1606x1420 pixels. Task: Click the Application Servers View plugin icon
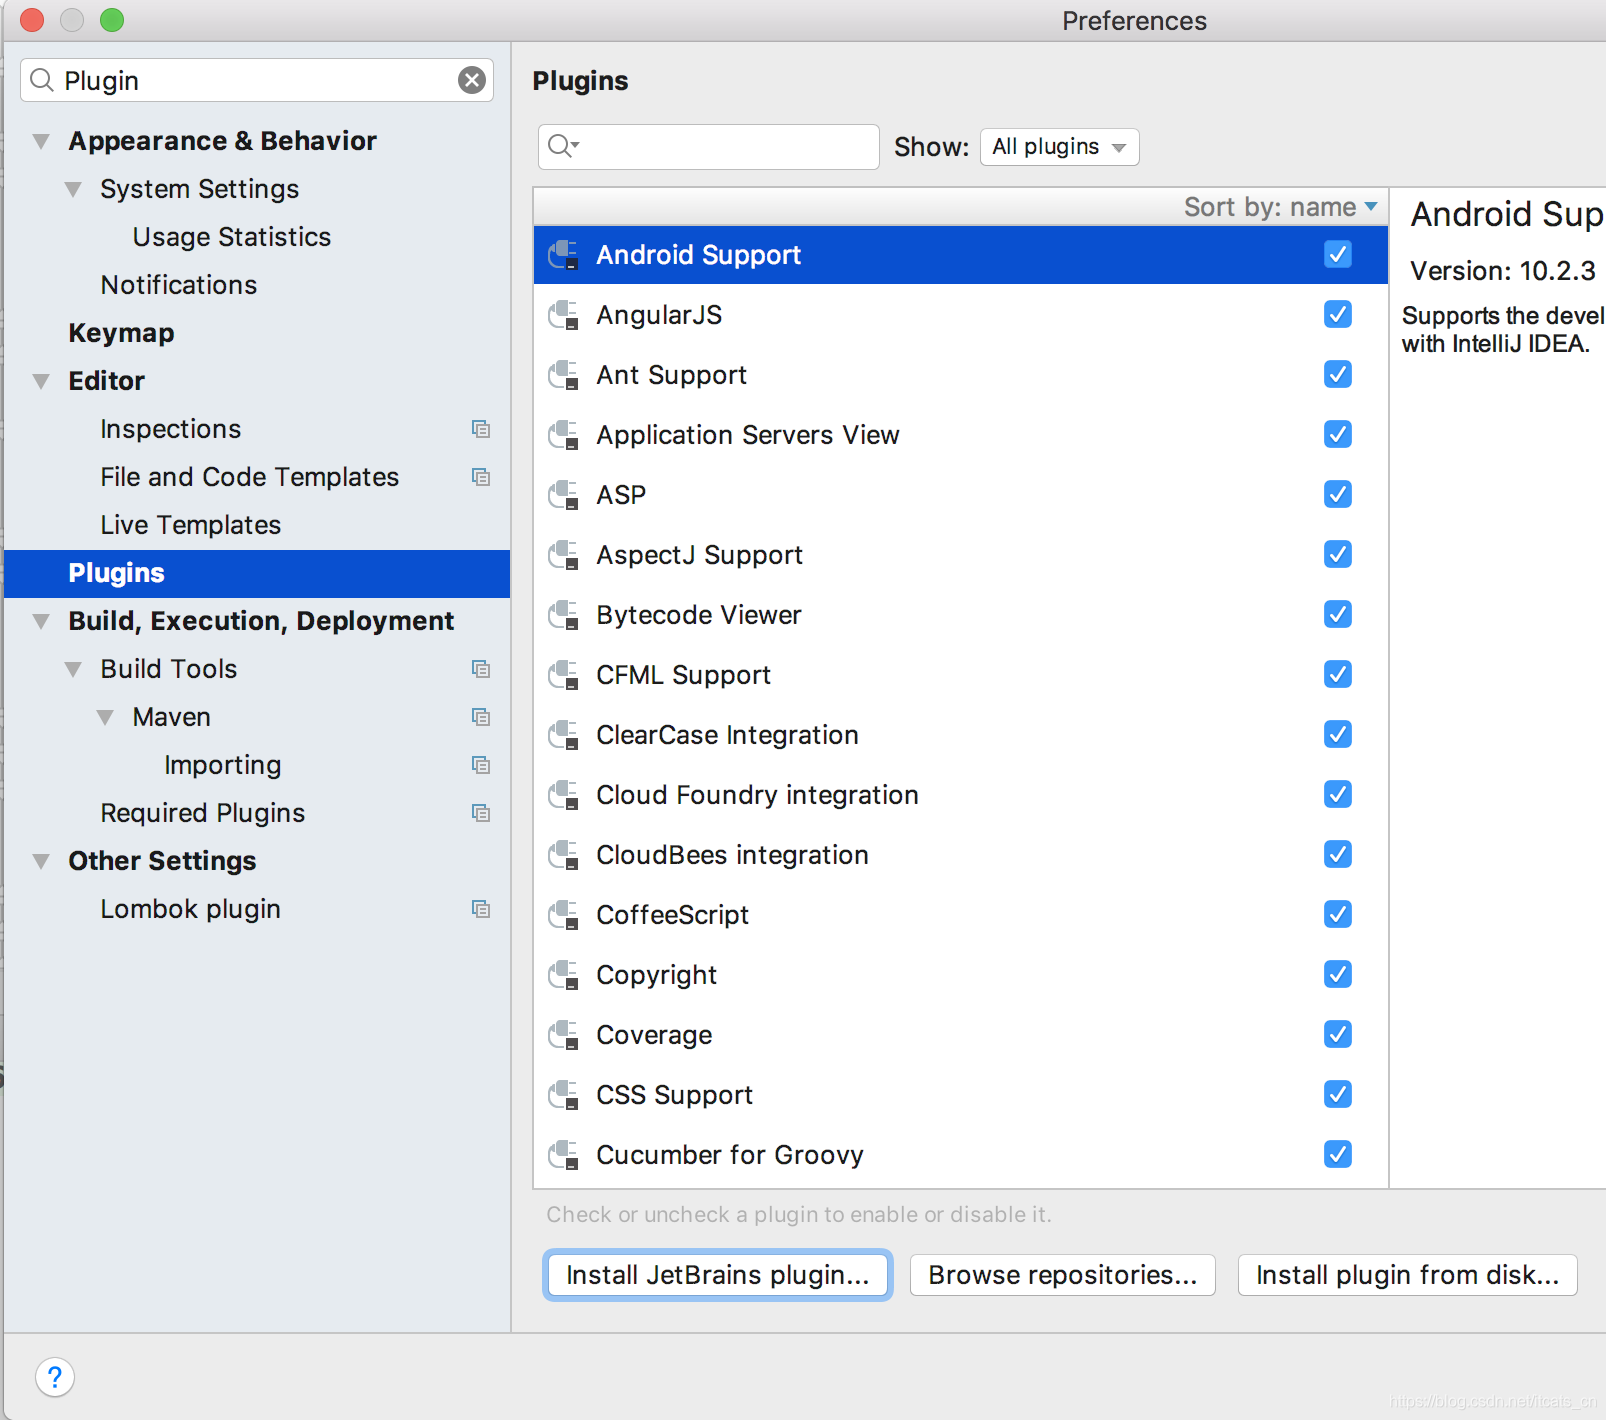(564, 435)
